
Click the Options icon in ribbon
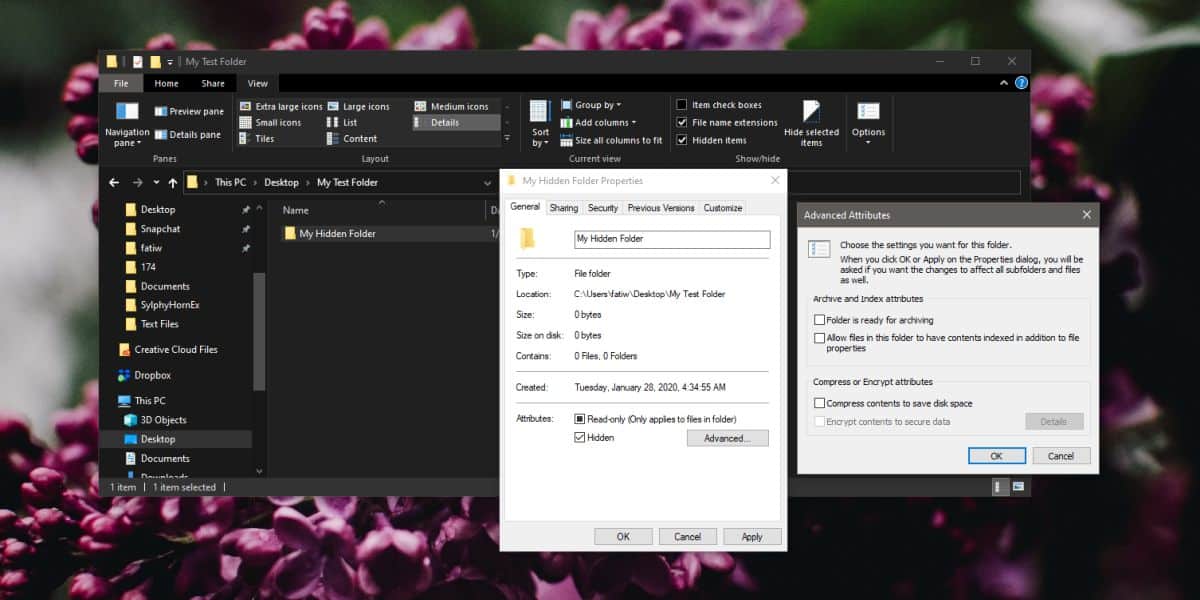(868, 111)
